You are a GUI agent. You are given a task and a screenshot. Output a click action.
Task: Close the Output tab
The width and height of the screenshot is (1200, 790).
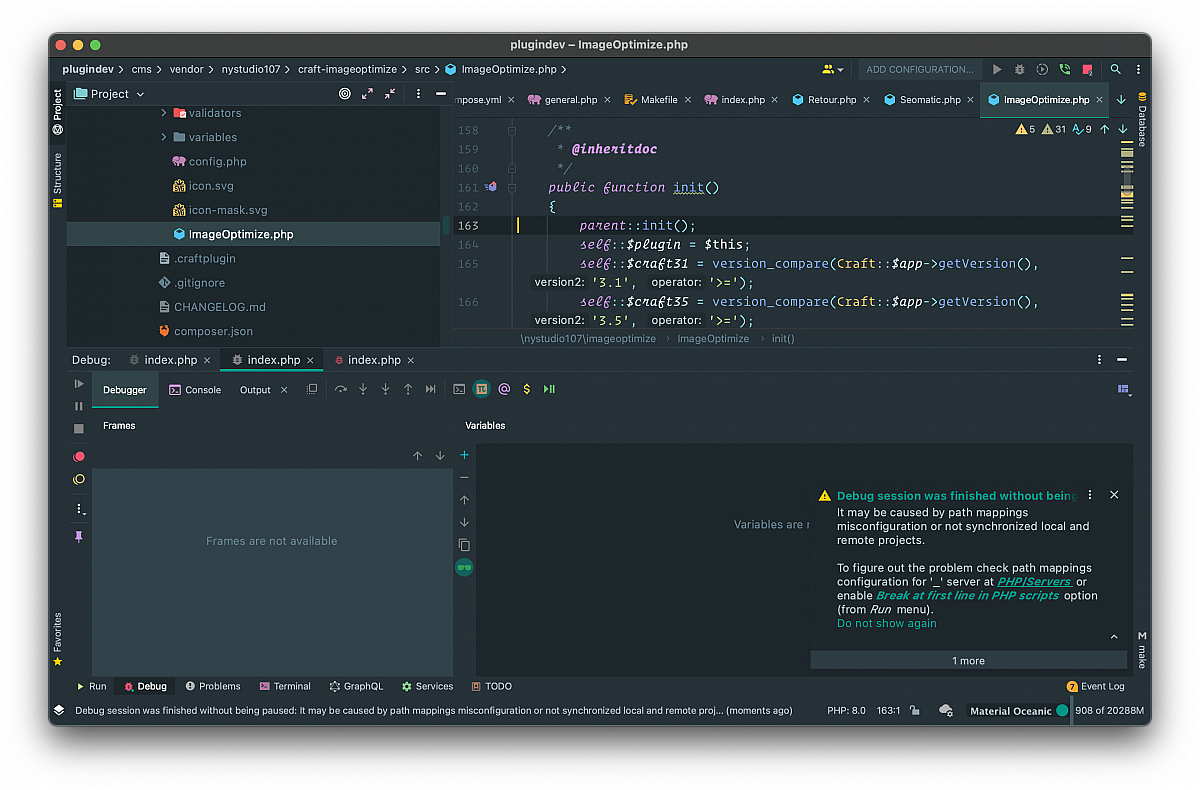(x=284, y=390)
